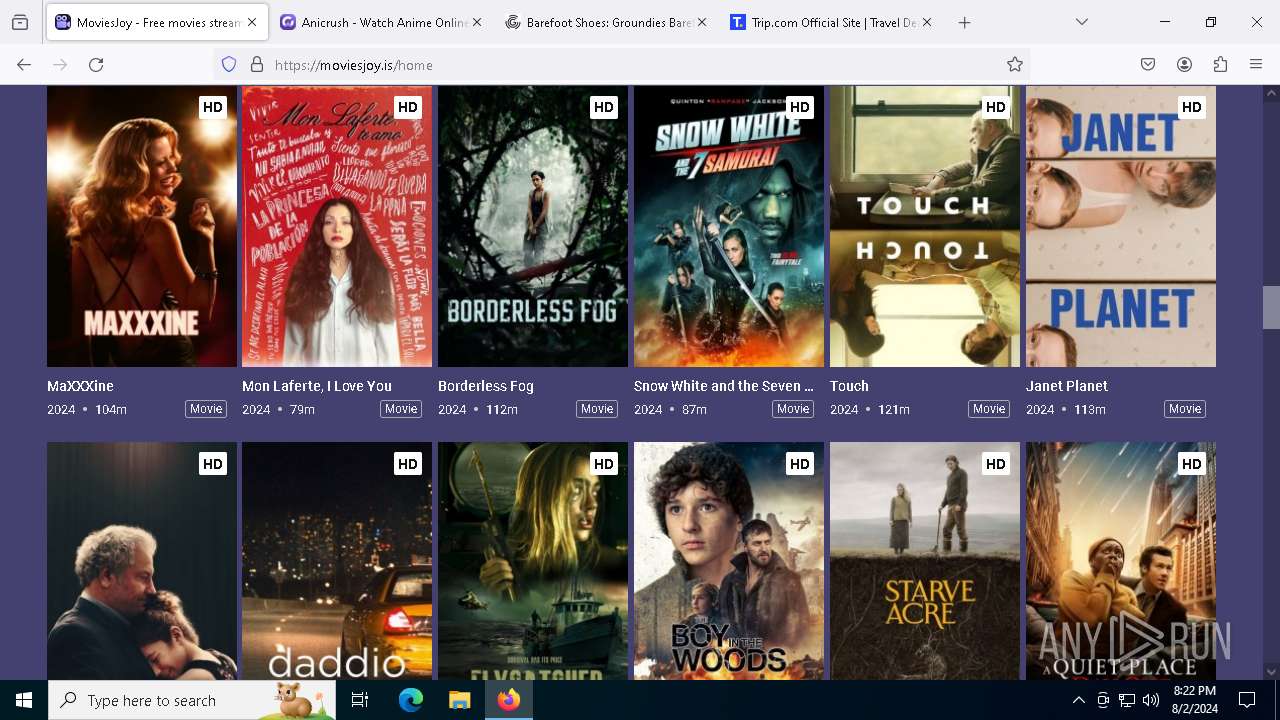The height and width of the screenshot is (720, 1280).
Task: Launch Microsoft Edge from taskbar
Action: point(411,700)
